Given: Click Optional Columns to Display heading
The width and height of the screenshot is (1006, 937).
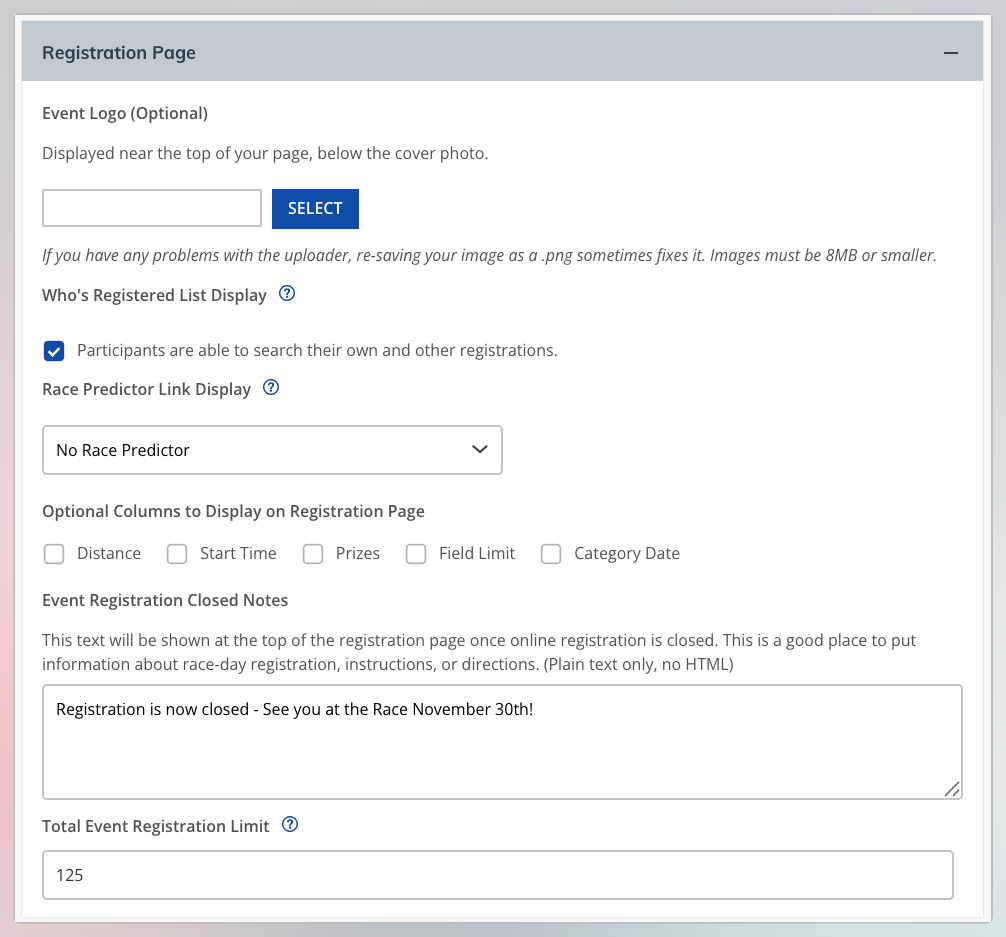Looking at the screenshot, I should tap(234, 511).
